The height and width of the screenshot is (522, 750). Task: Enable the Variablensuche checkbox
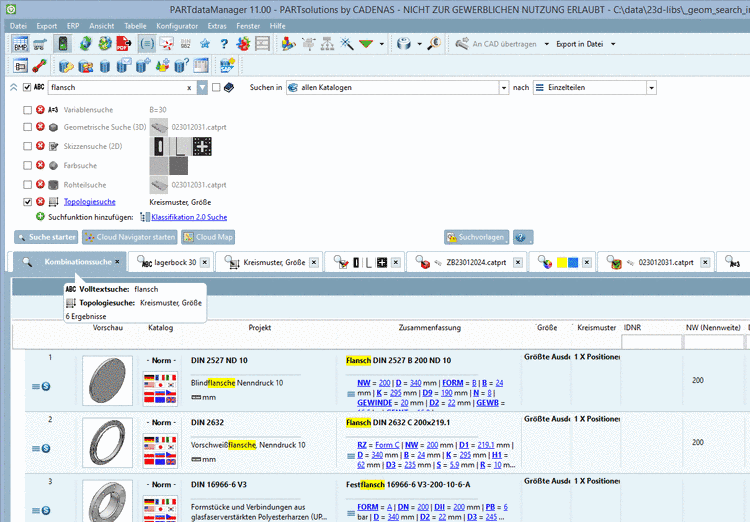(x=27, y=110)
